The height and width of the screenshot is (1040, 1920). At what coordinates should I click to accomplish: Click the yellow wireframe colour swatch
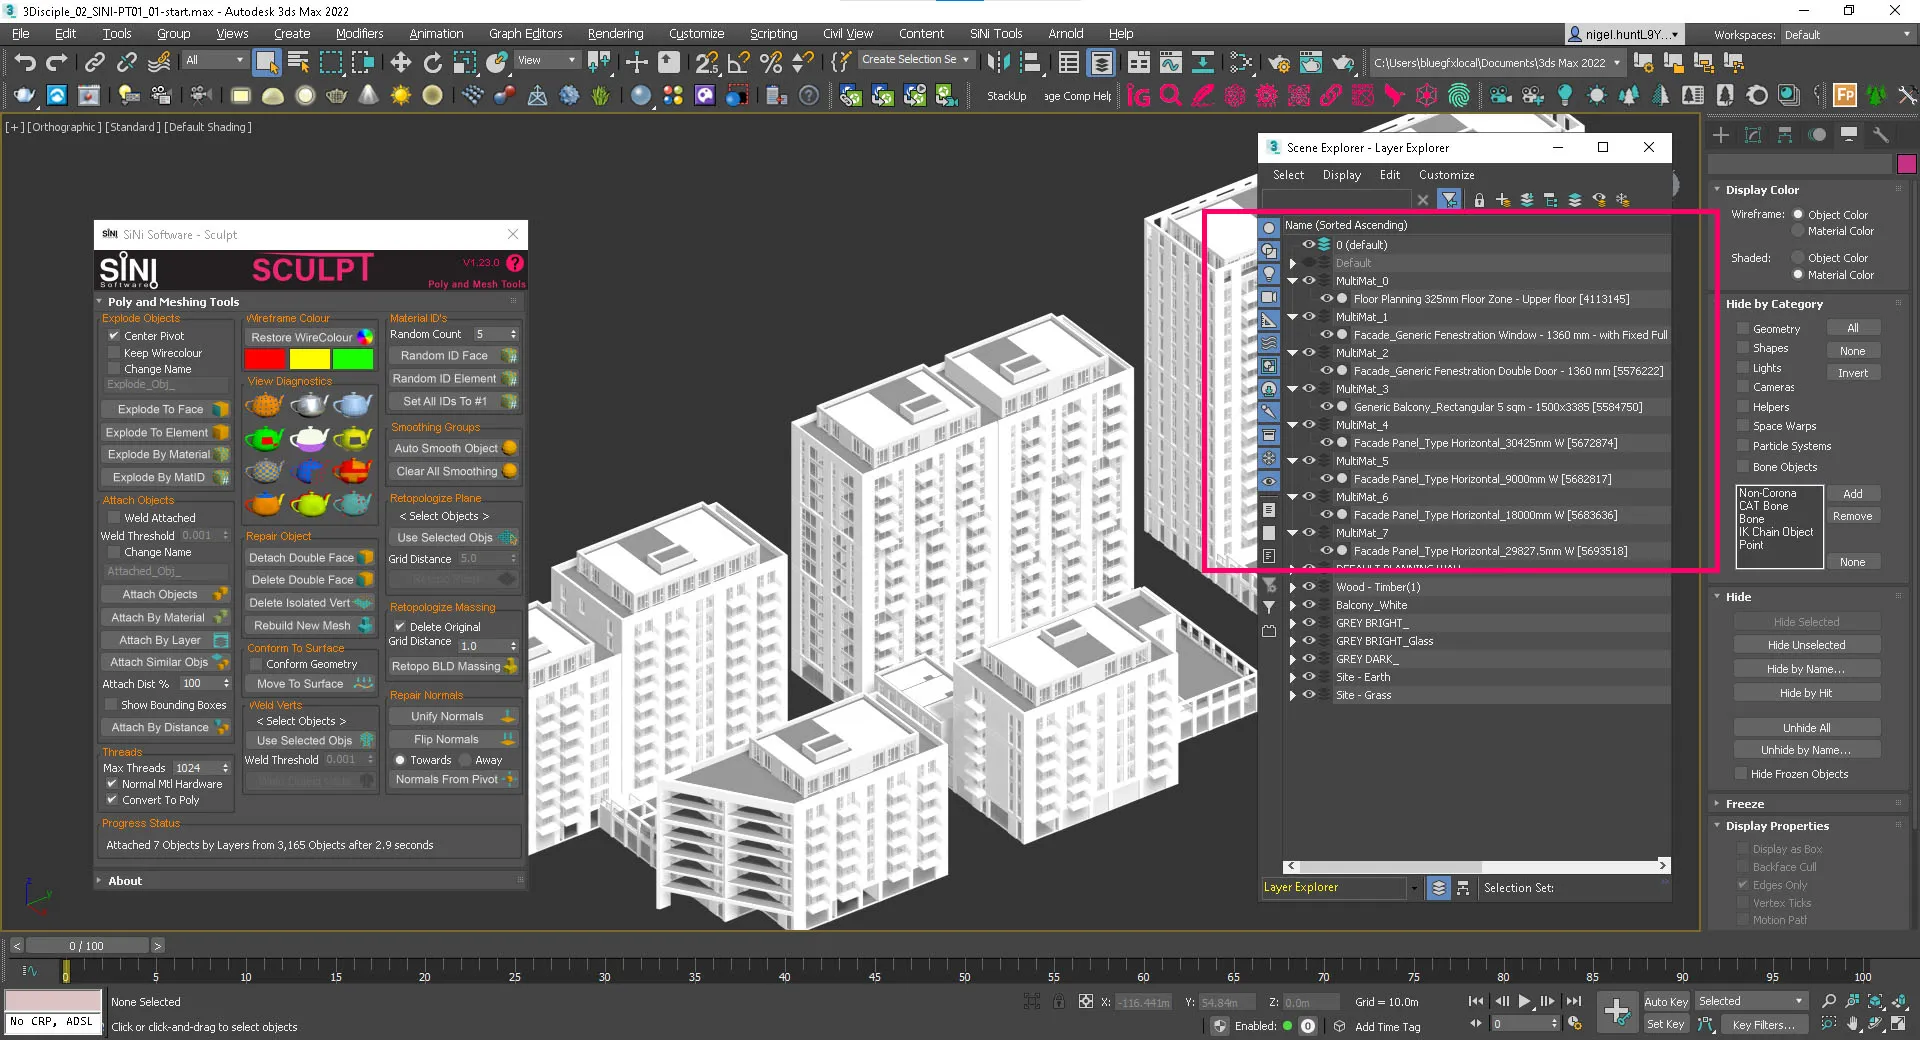[309, 358]
